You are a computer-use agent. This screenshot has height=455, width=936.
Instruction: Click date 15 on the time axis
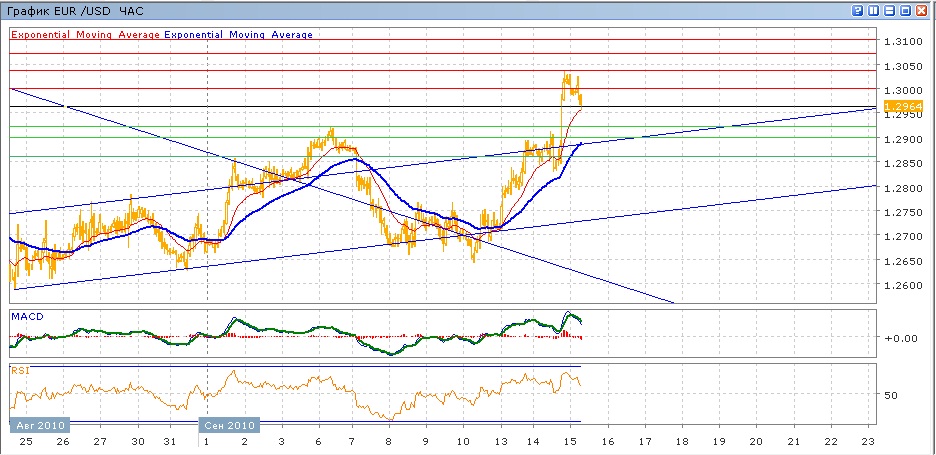coord(569,441)
